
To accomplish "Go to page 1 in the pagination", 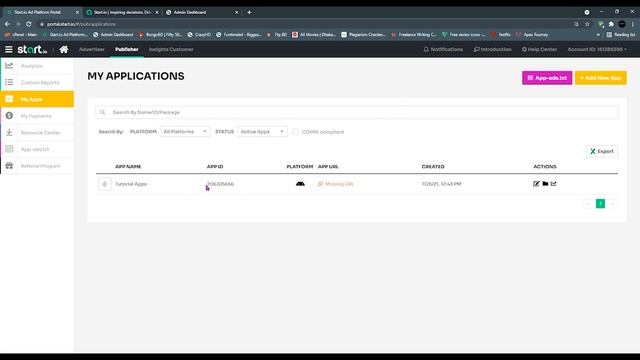I will coord(600,203).
